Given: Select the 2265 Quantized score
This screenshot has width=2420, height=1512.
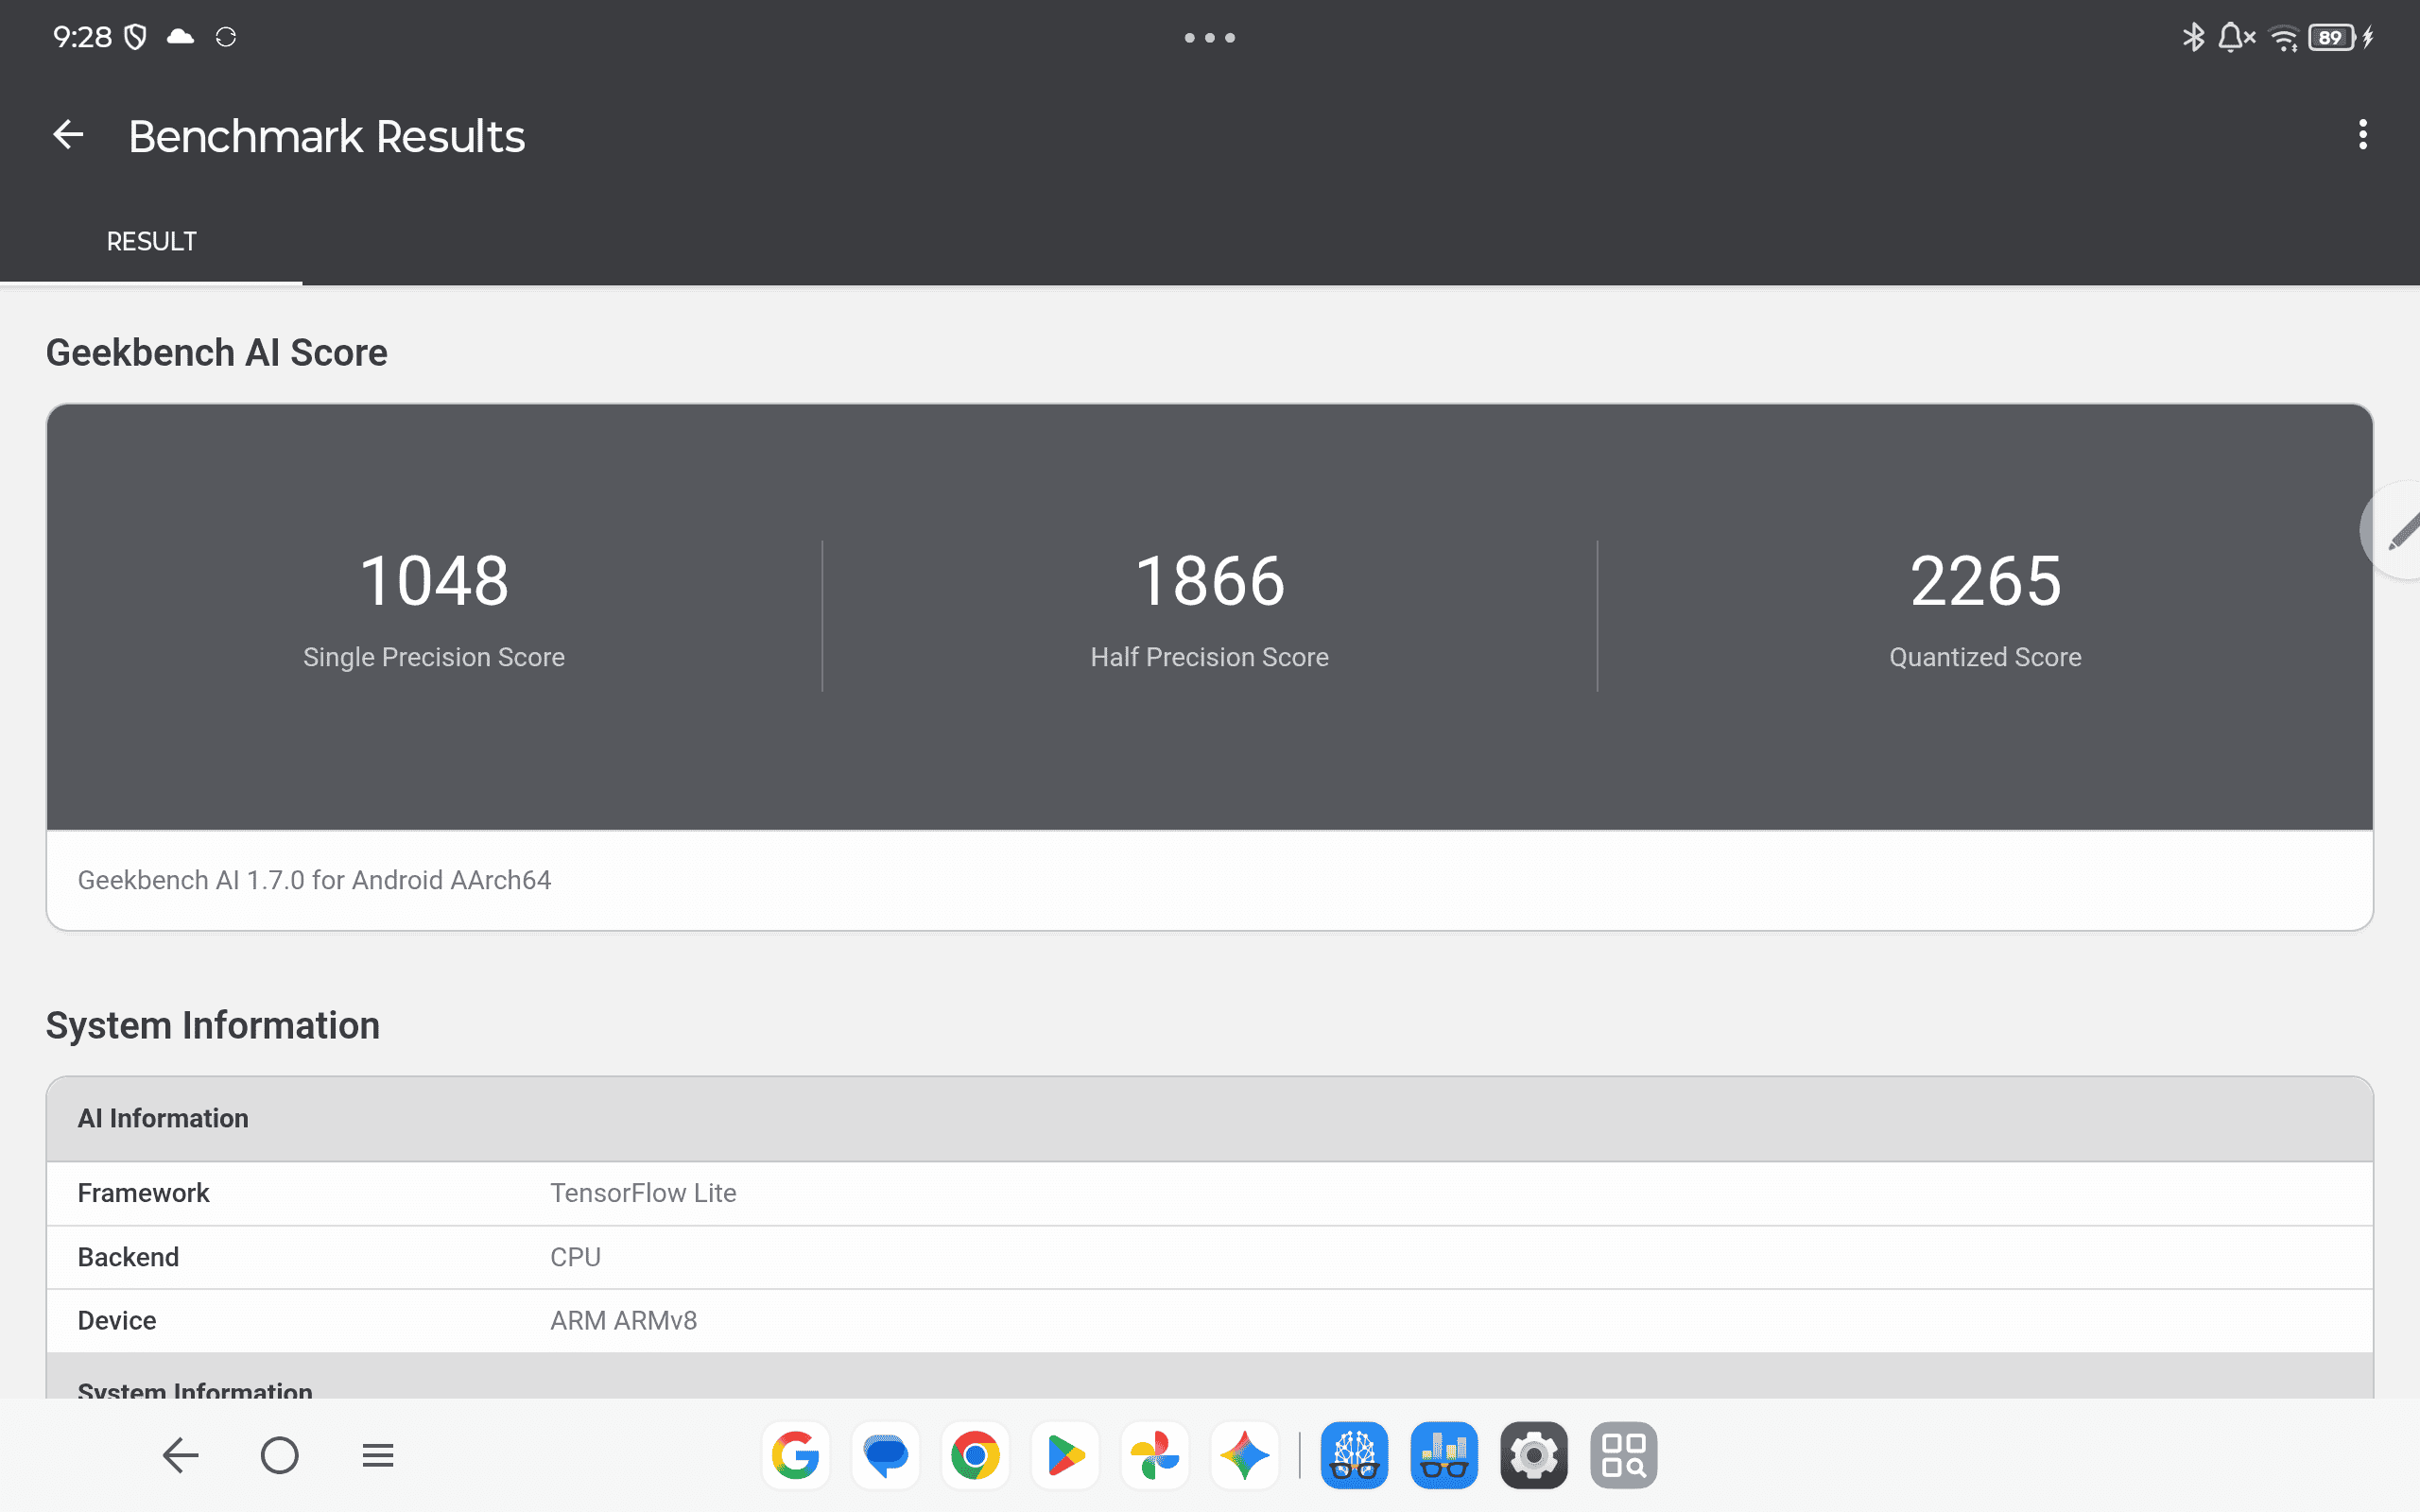Looking at the screenshot, I should [1985, 581].
